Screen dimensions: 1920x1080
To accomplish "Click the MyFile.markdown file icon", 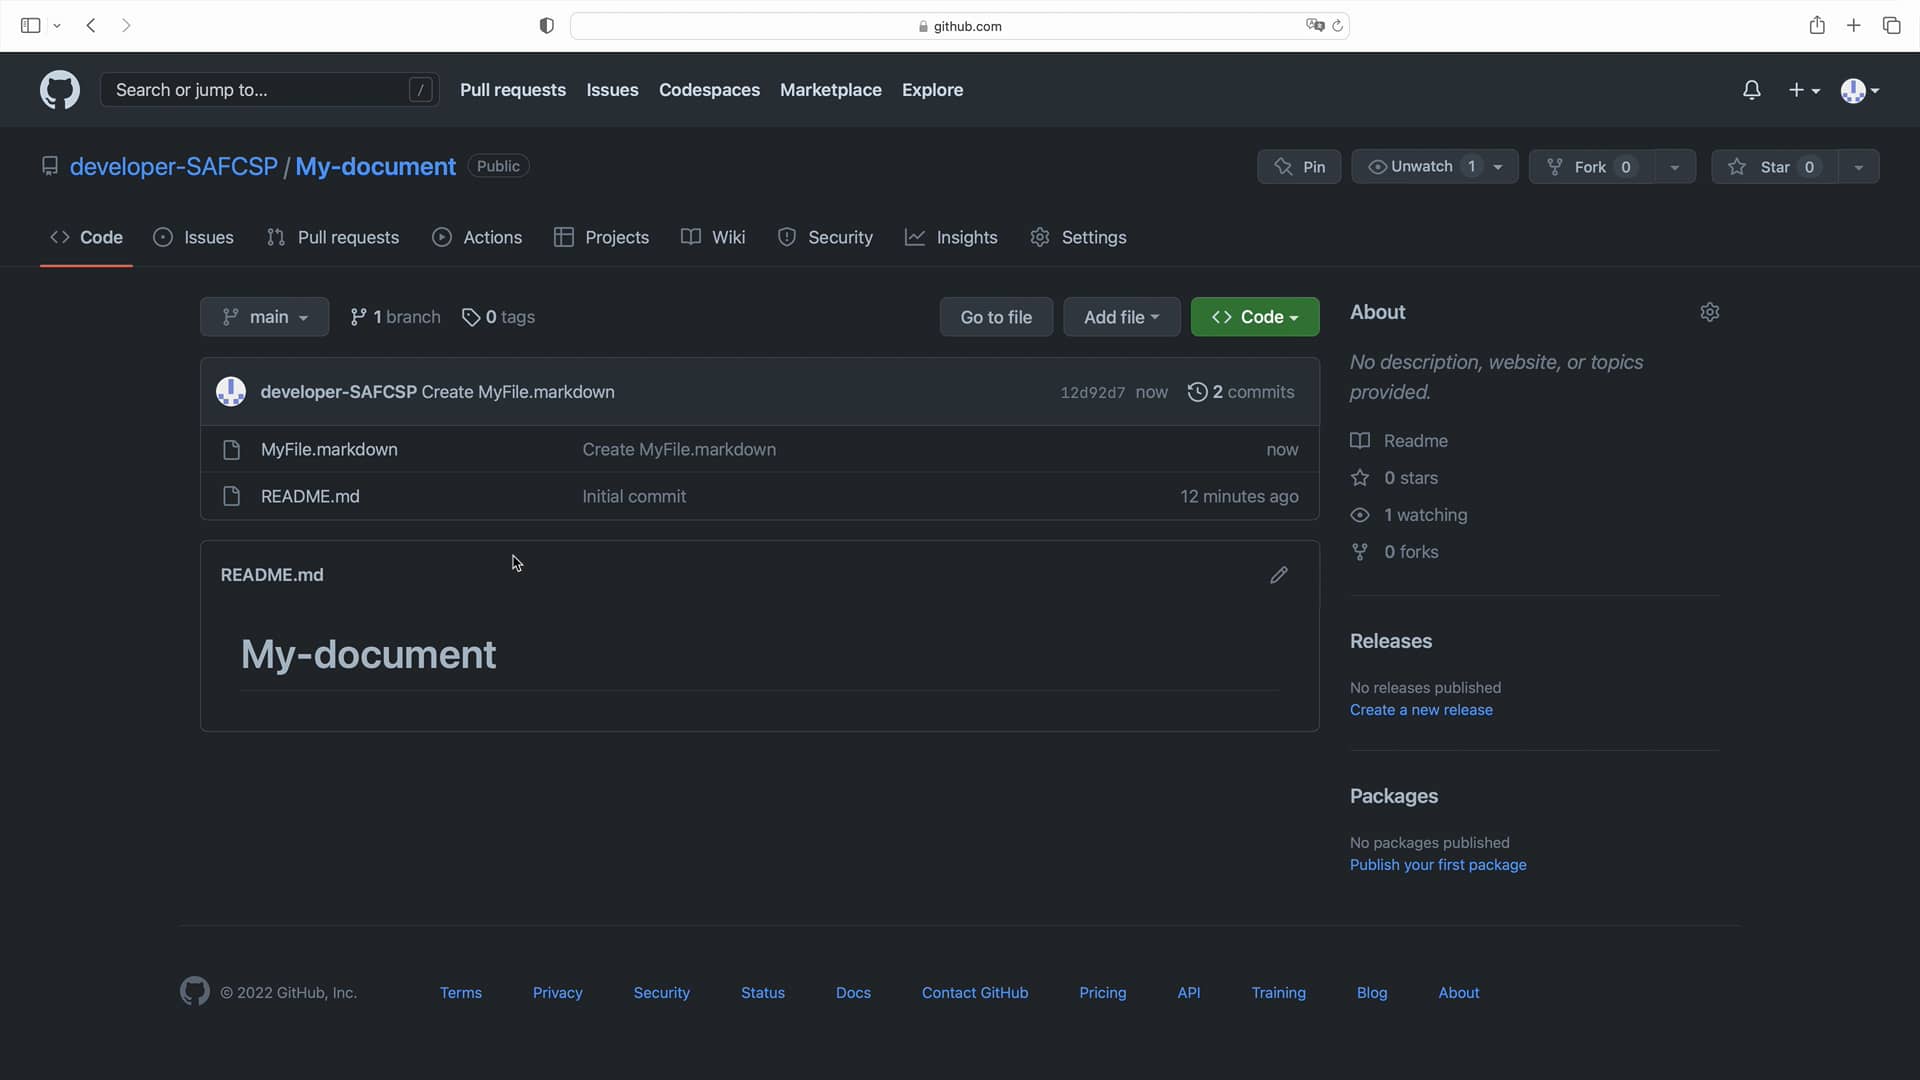I will pyautogui.click(x=231, y=450).
